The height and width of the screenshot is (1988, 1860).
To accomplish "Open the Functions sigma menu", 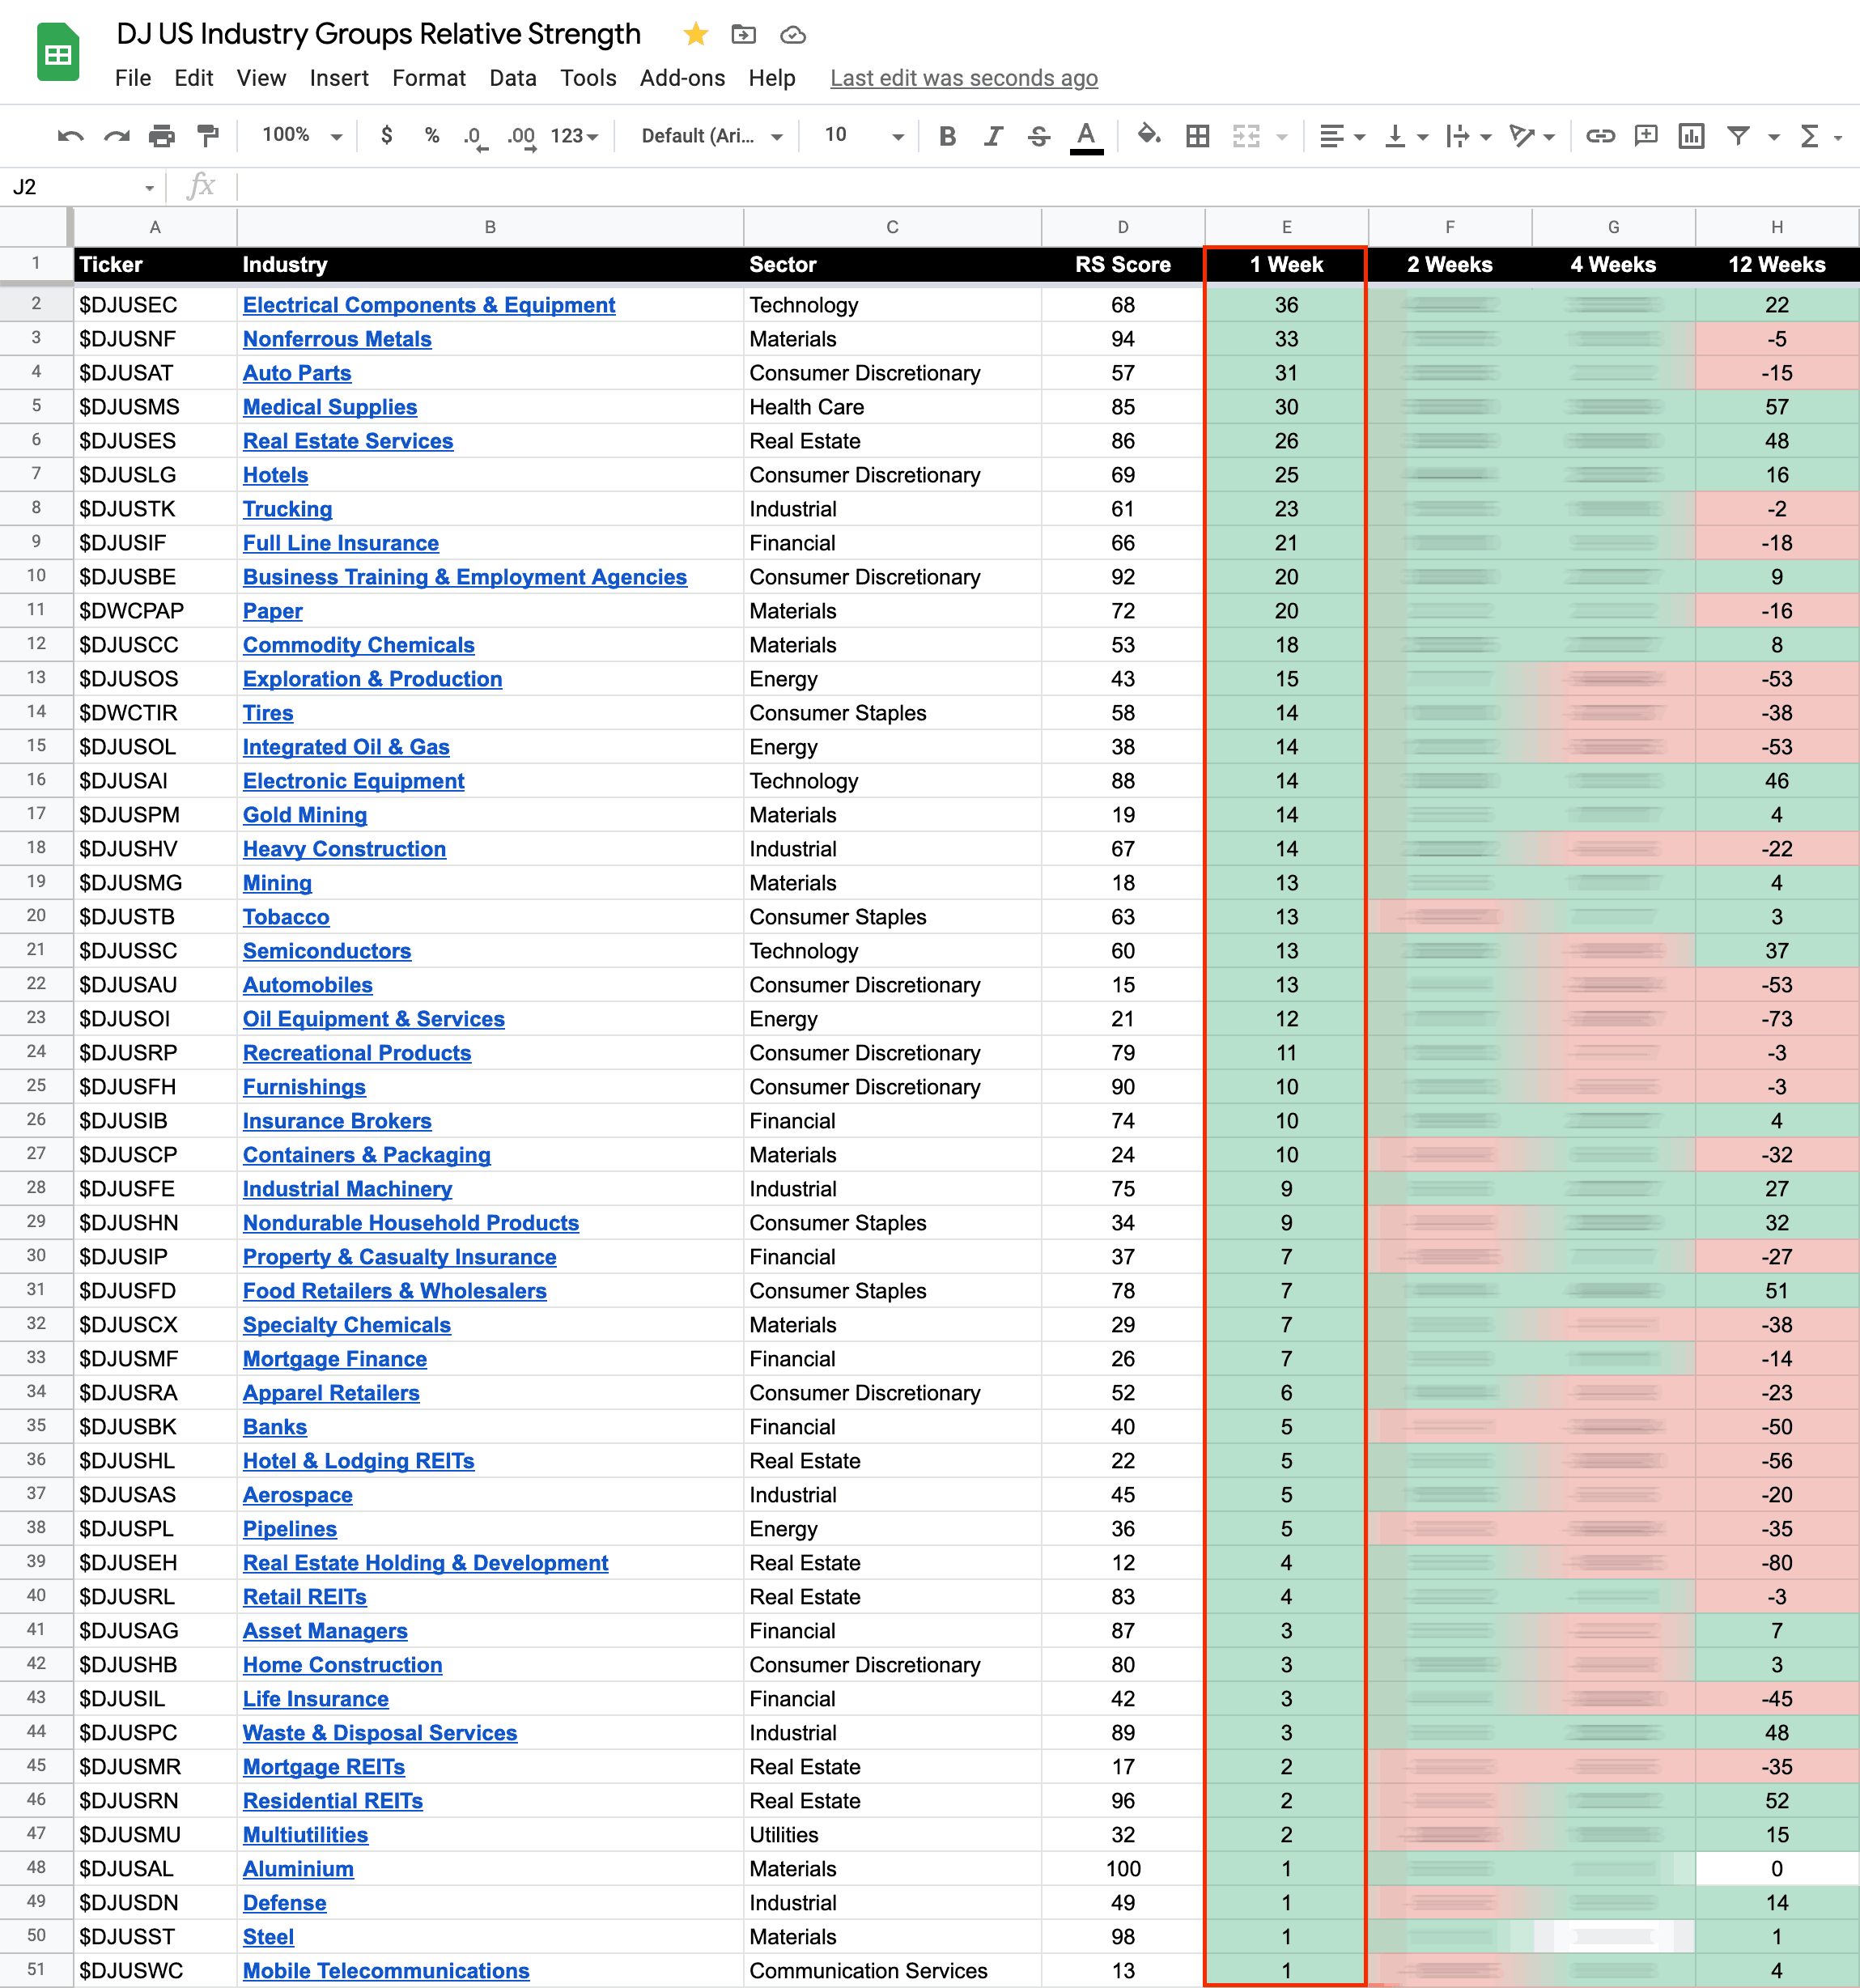I will pyautogui.click(x=1821, y=136).
